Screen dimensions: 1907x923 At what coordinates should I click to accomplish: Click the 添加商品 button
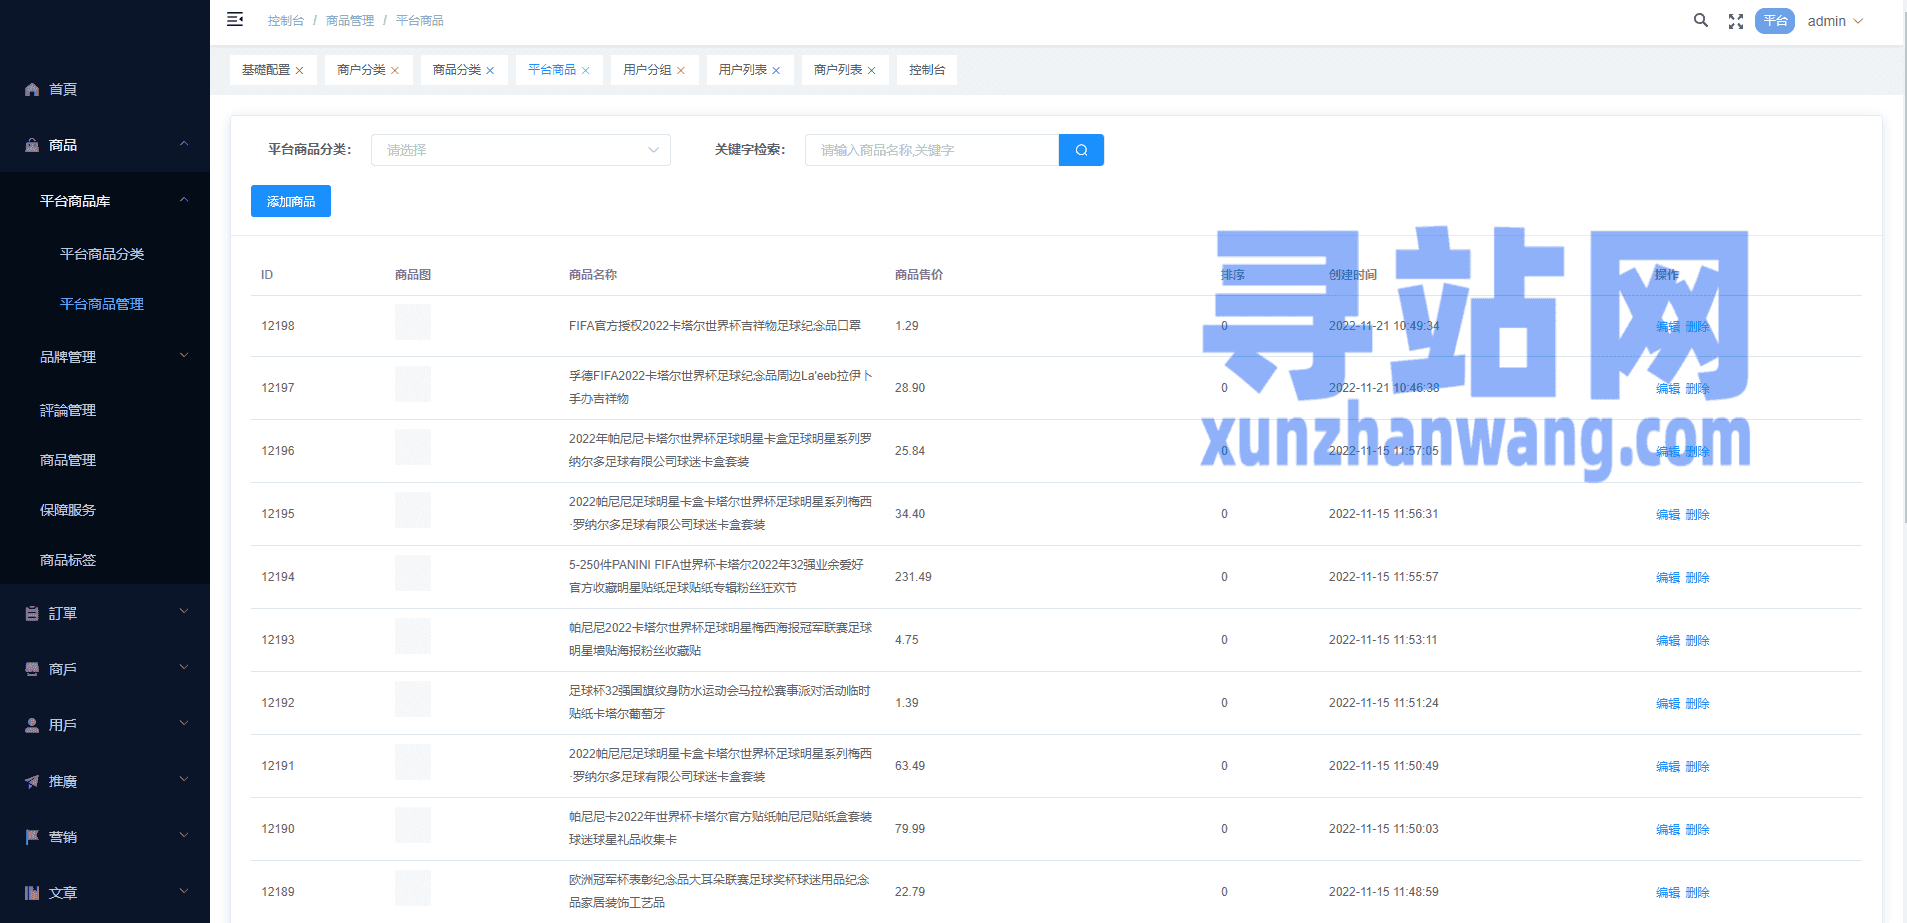click(290, 201)
